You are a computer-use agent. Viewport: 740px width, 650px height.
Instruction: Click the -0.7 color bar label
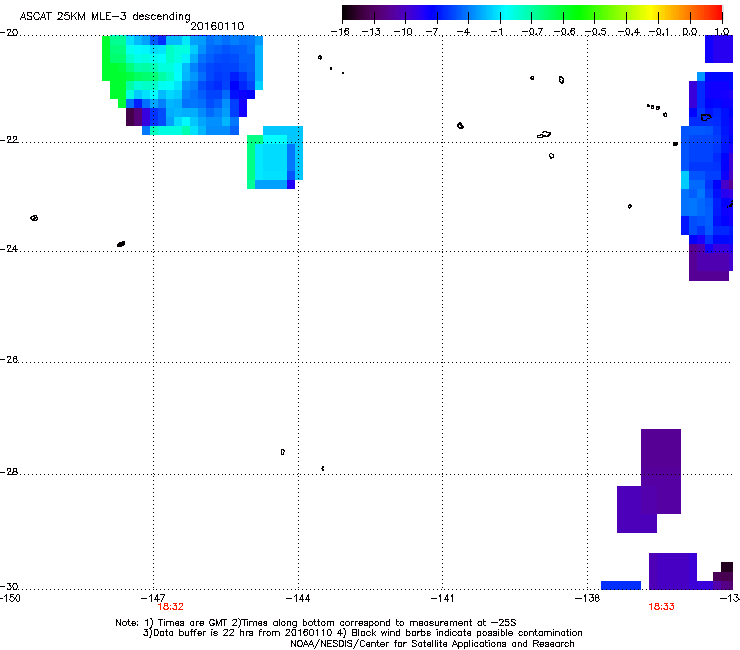[532, 32]
